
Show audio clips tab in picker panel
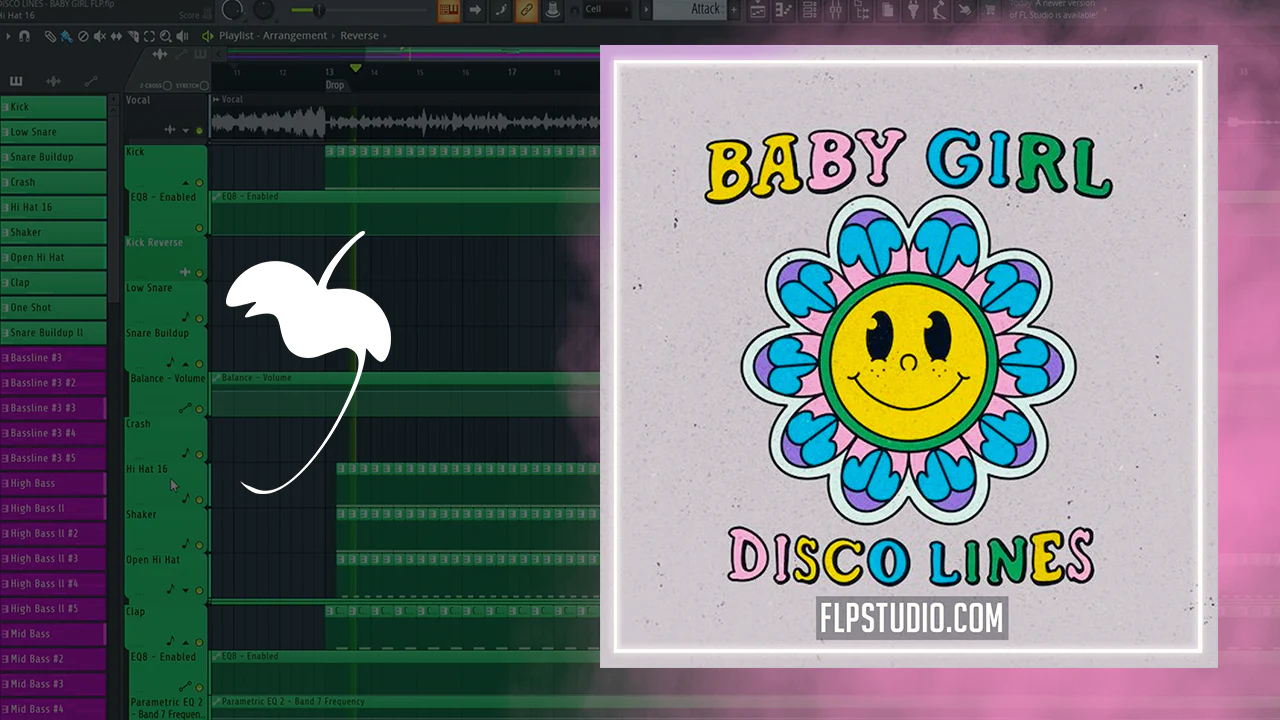click(53, 81)
